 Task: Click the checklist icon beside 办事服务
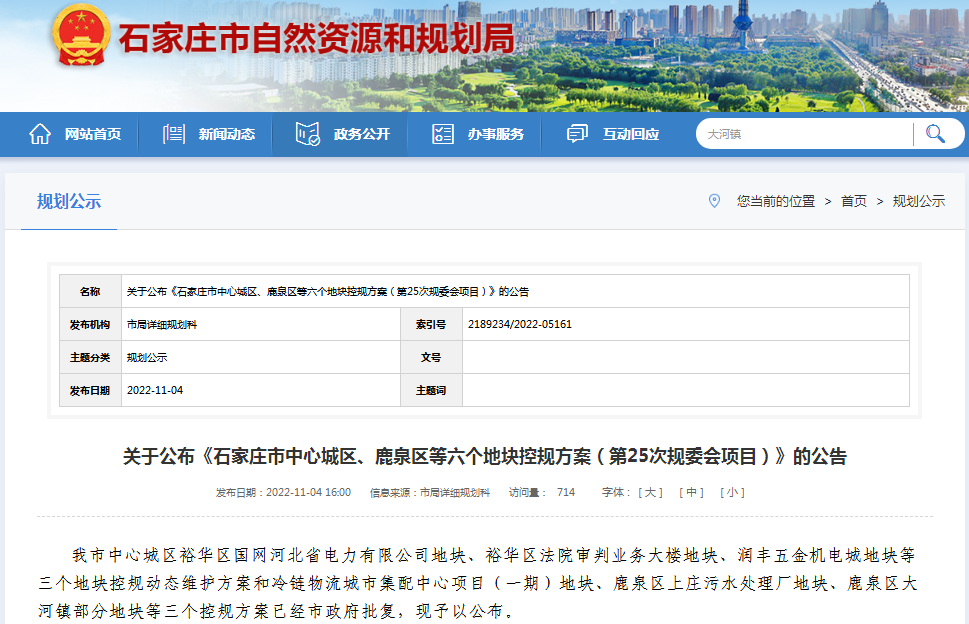tap(443, 134)
